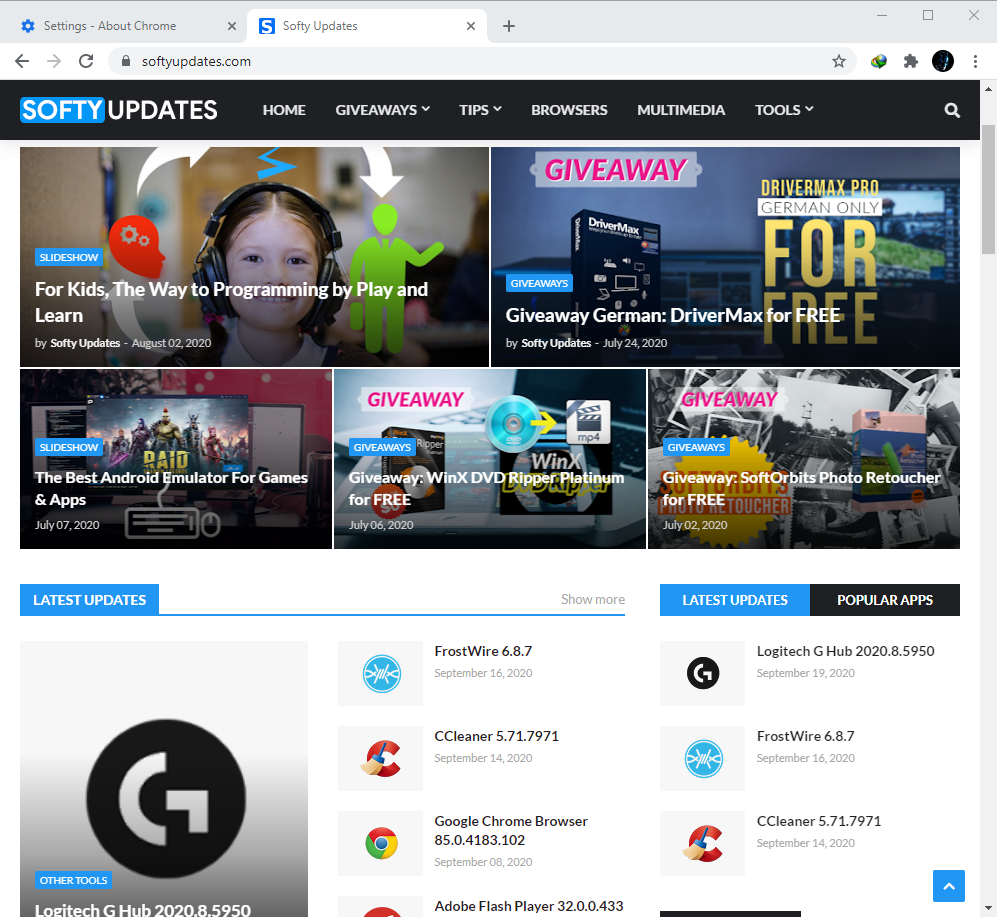Click the CCleaner icon in the sidebar

click(x=703, y=843)
